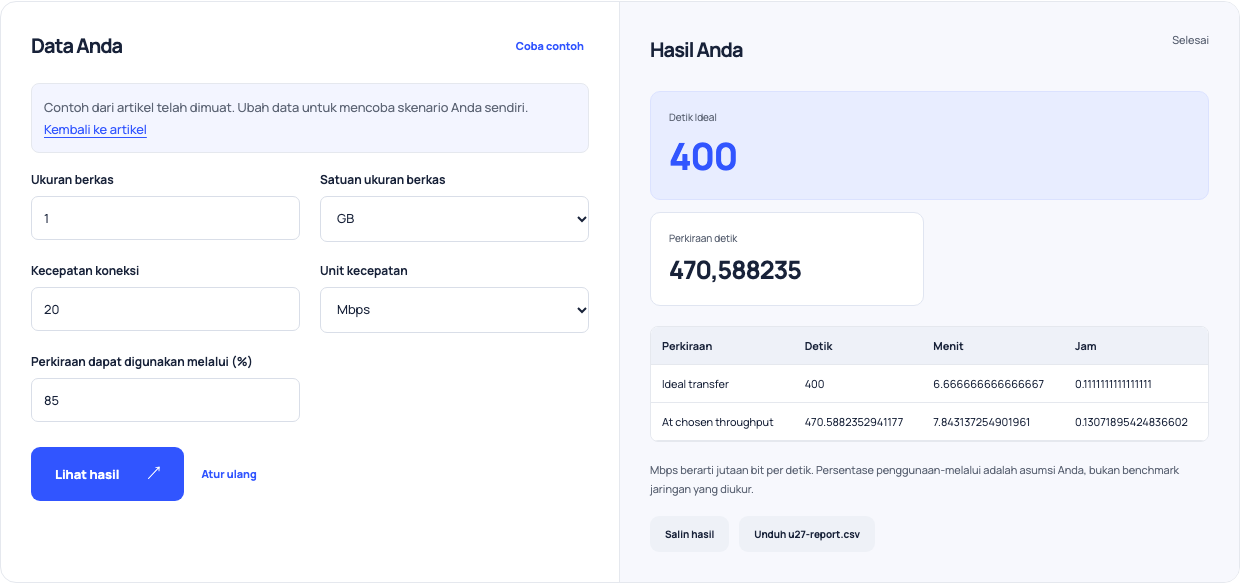This screenshot has width=1240, height=584.
Task: Follow the Kembali ke artikel link
Action: click(x=95, y=129)
